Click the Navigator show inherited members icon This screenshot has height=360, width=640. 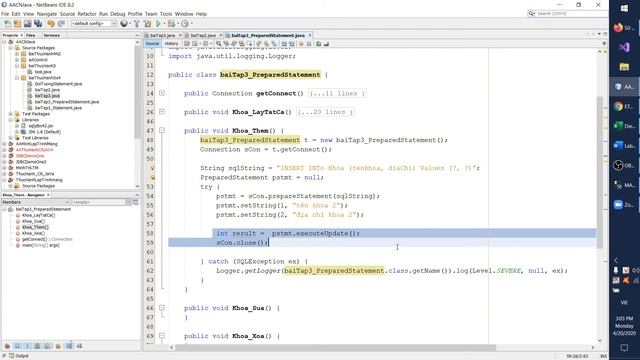point(7,346)
